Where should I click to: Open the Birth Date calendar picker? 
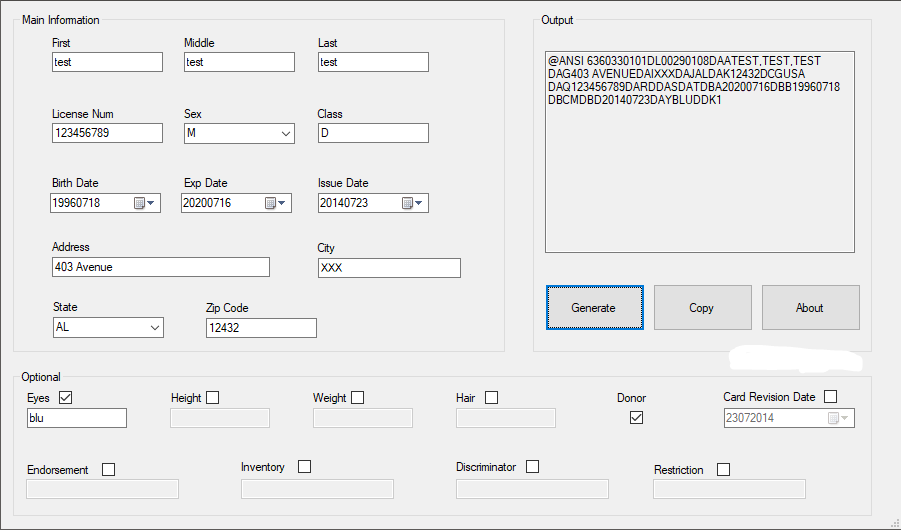145,203
